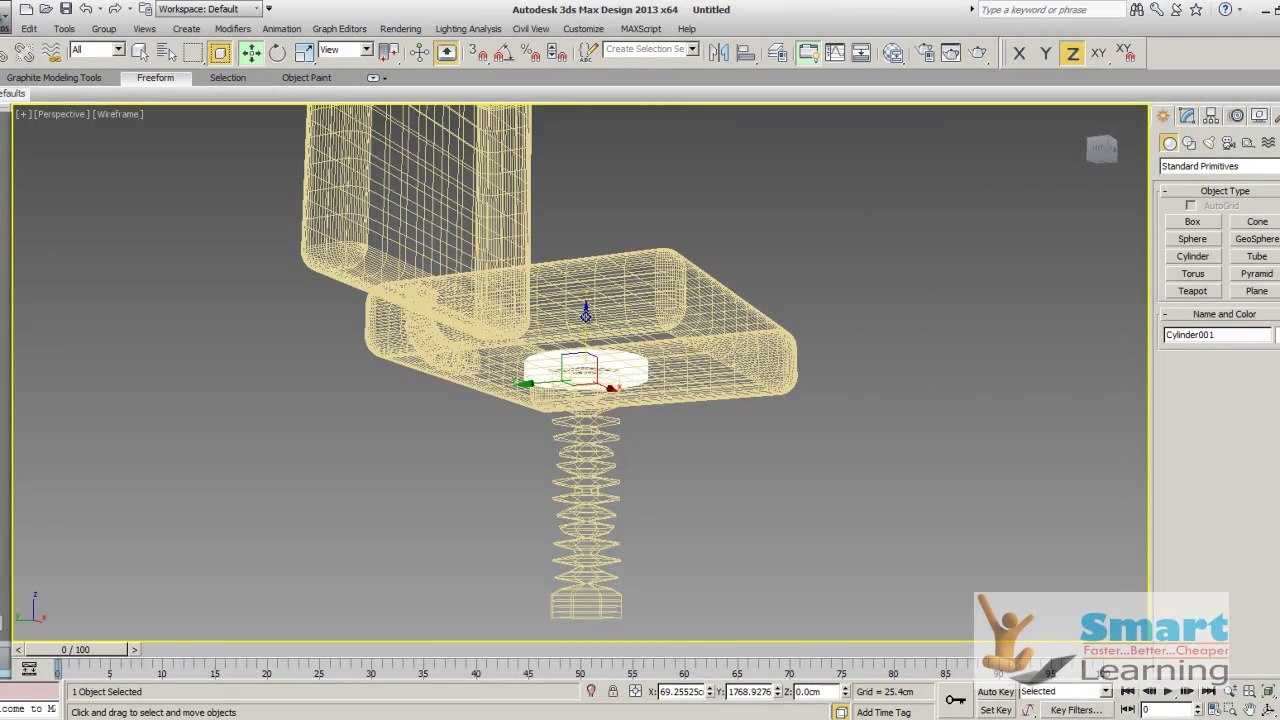Viewport: 1280px width, 720px height.
Task: Click the Teapot button
Action: pos(1192,291)
